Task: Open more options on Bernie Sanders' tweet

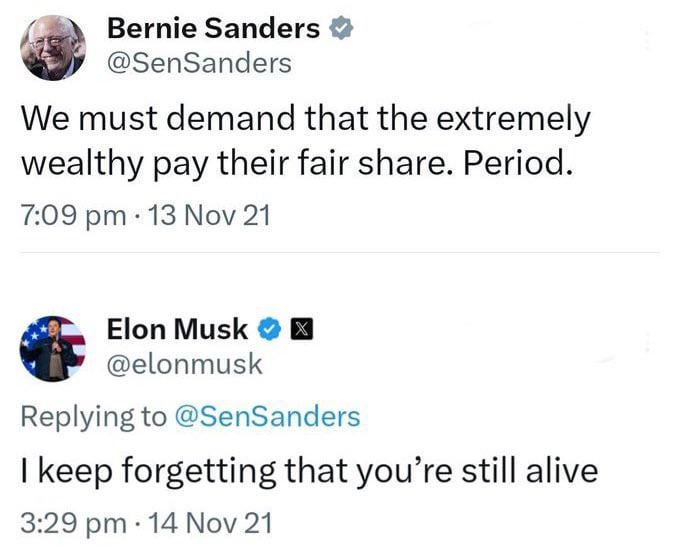Action: coord(647,42)
